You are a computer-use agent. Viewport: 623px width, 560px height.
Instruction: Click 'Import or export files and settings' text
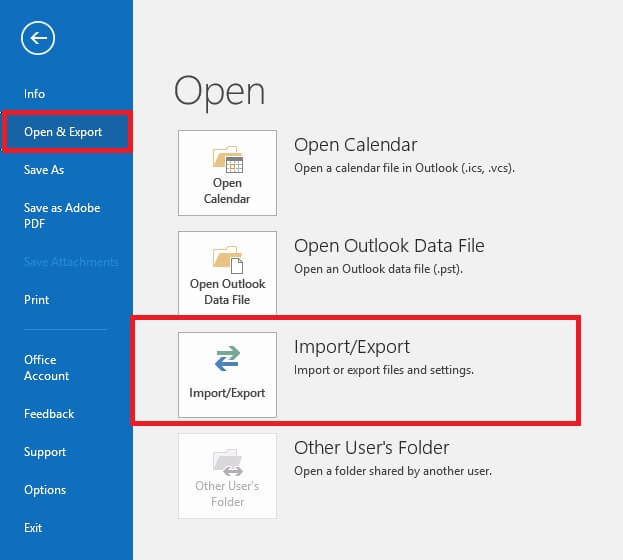[x=384, y=370]
